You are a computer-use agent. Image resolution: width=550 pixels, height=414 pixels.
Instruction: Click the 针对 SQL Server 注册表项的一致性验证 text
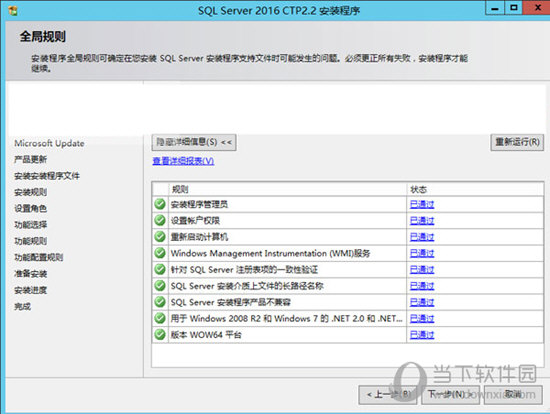tap(244, 269)
